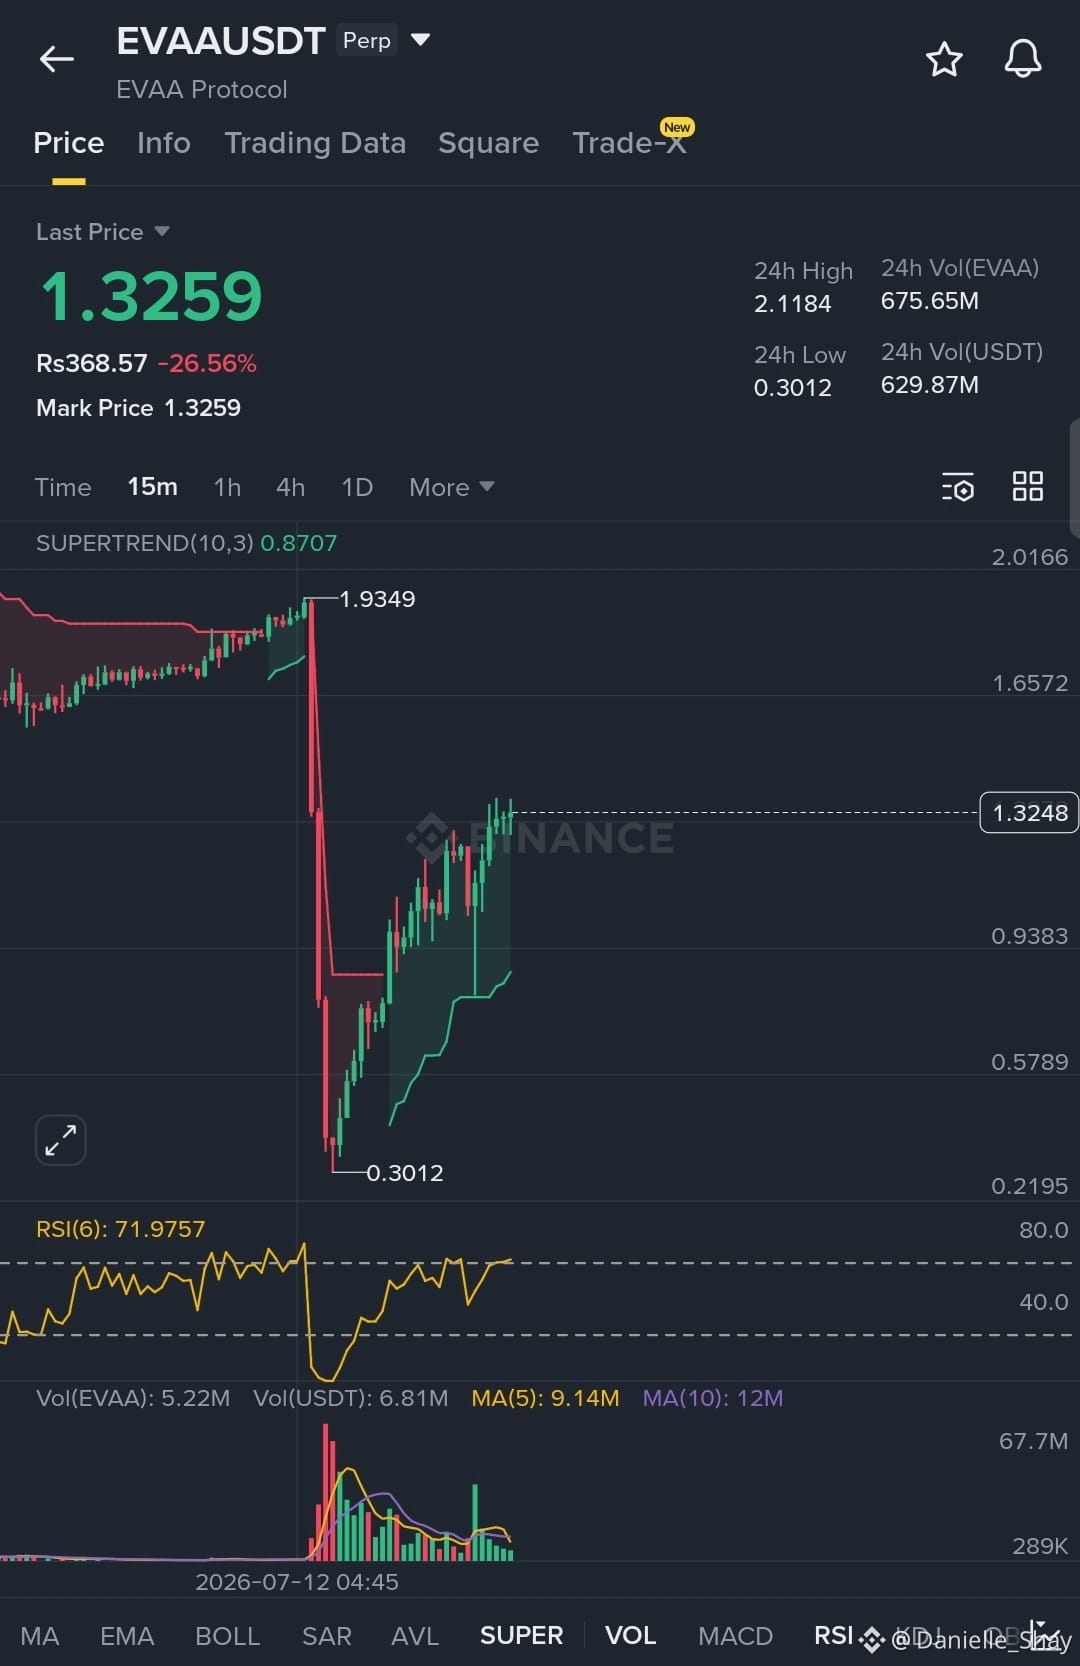Image resolution: width=1080 pixels, height=1666 pixels.
Task: Toggle the MA indicator
Action: tap(40, 1636)
